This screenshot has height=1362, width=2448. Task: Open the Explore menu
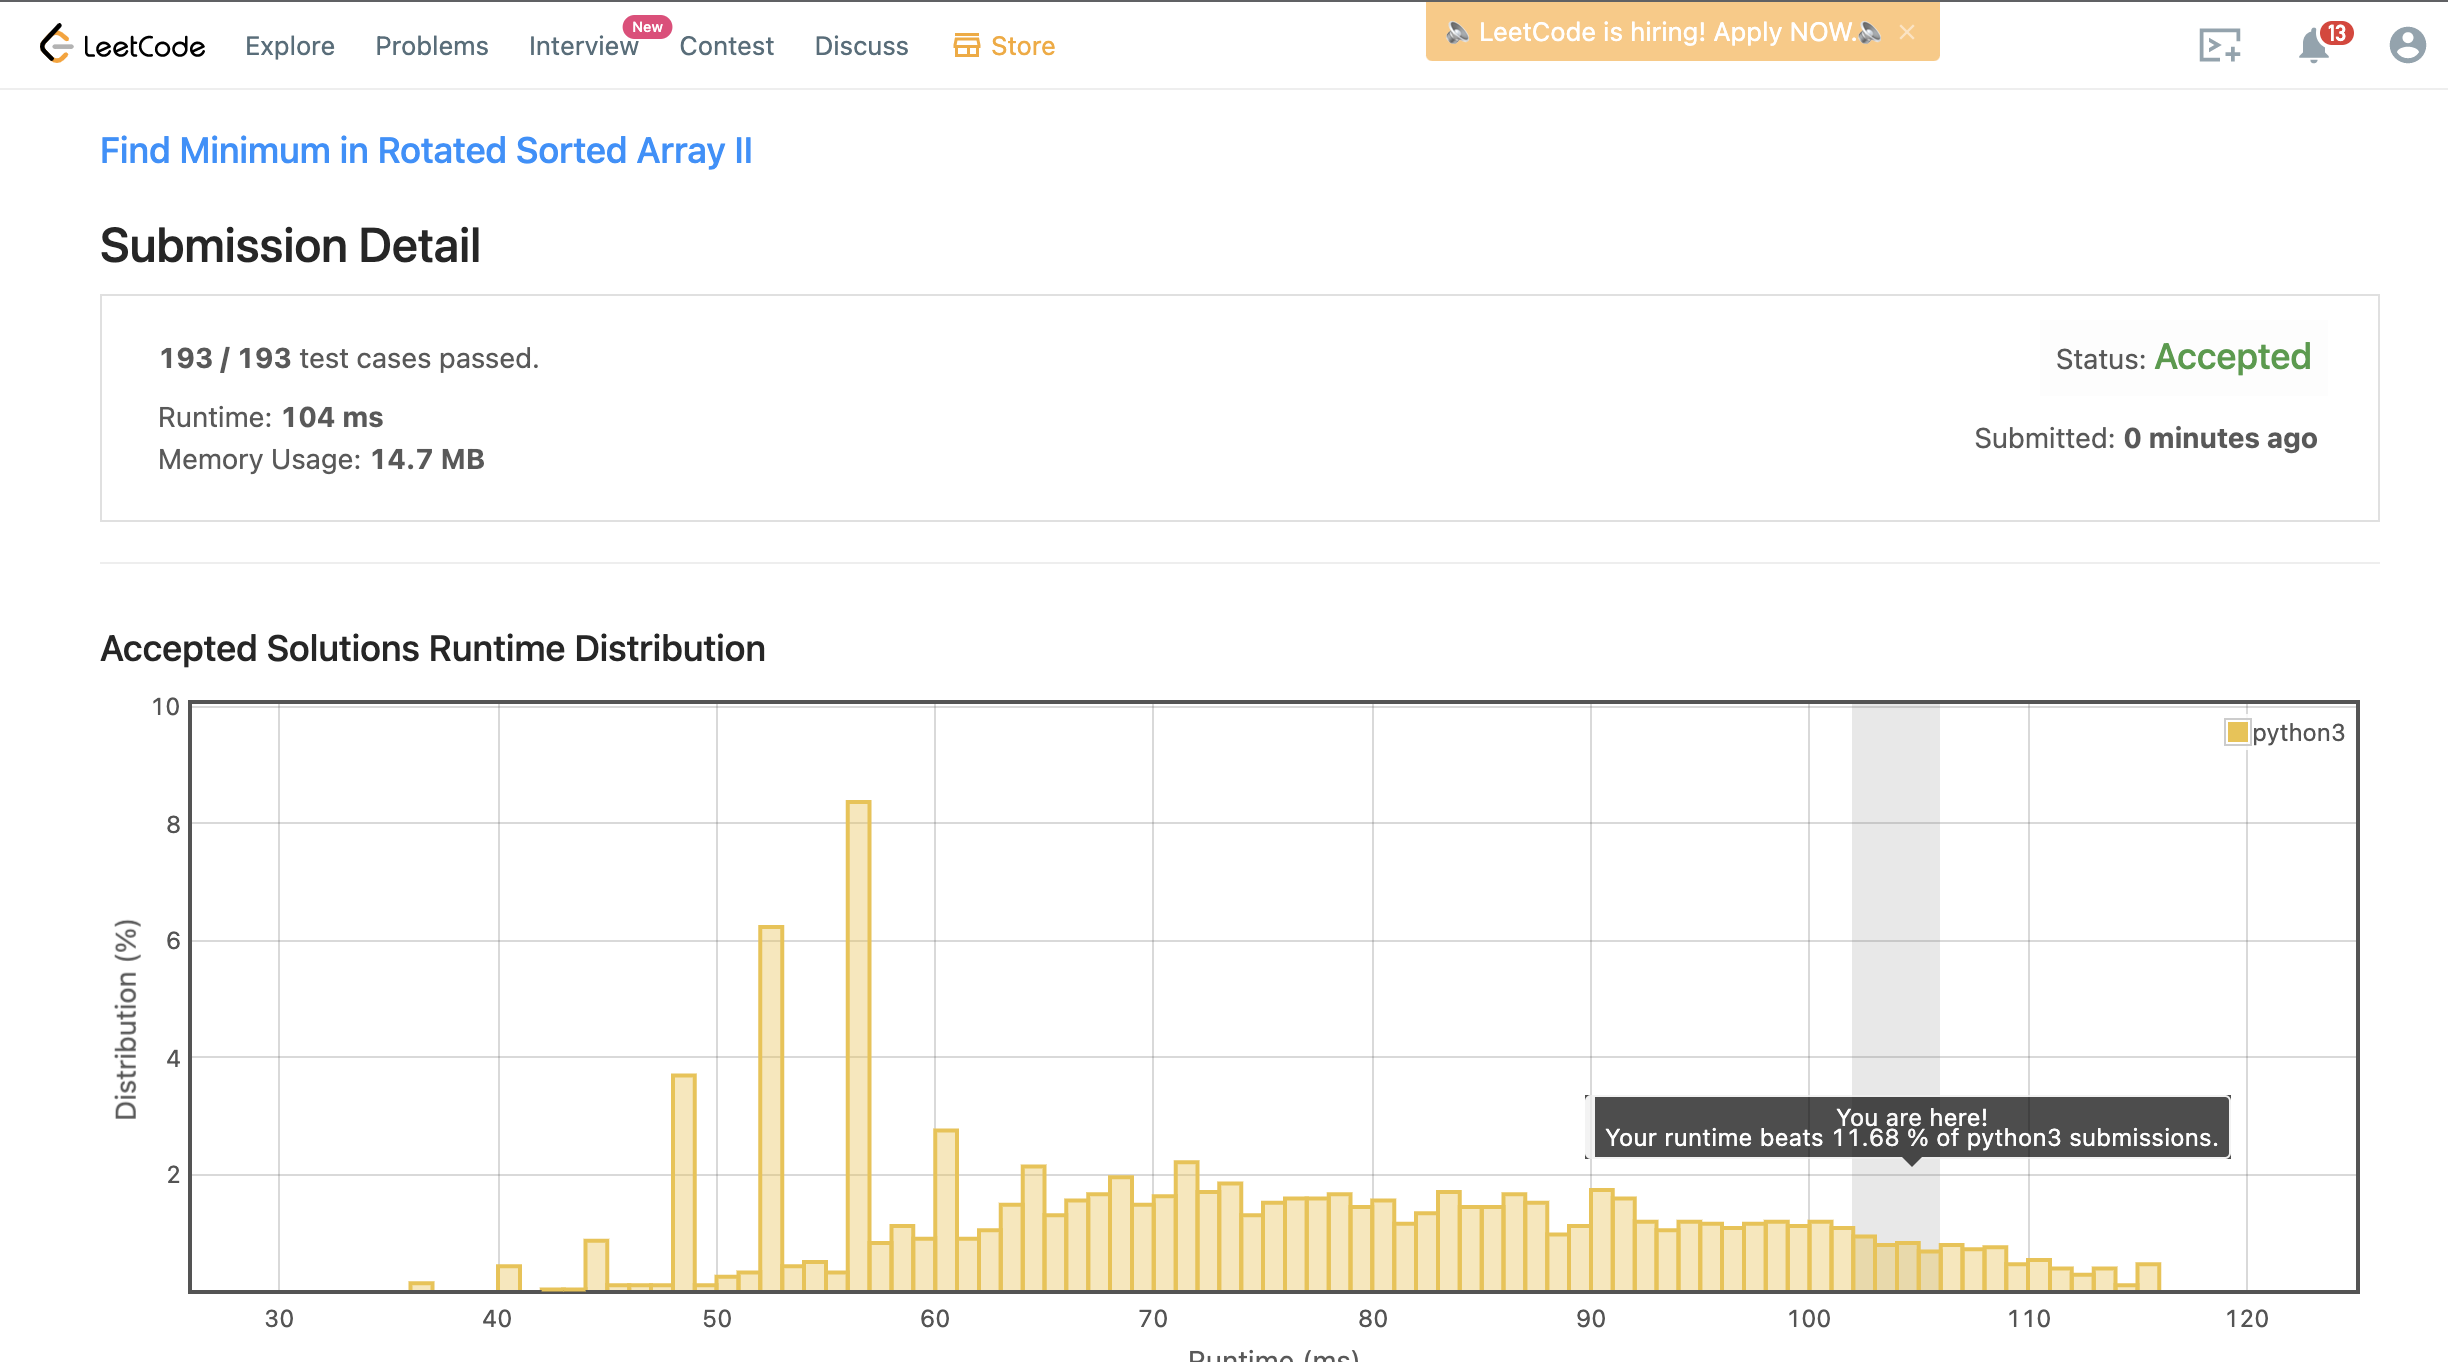289,46
